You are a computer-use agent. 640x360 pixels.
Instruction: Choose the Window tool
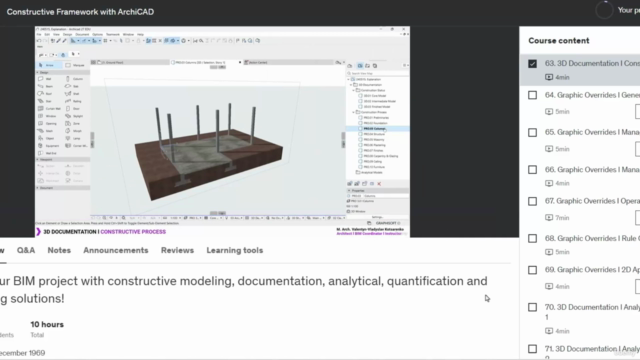point(47,116)
